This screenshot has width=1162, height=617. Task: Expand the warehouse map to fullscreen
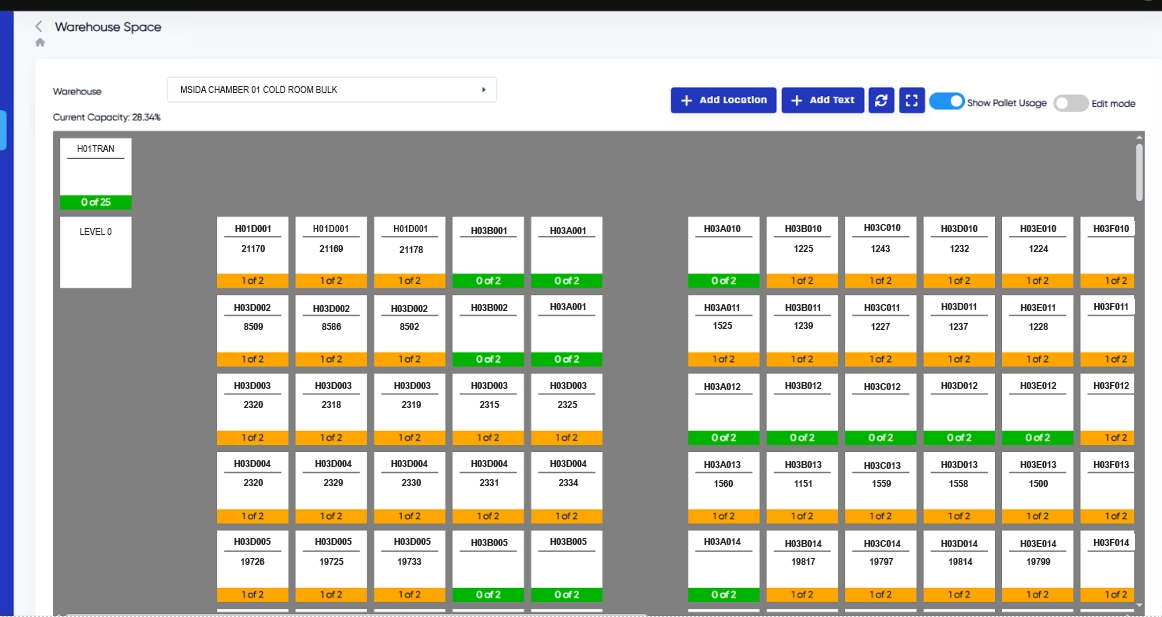point(911,100)
